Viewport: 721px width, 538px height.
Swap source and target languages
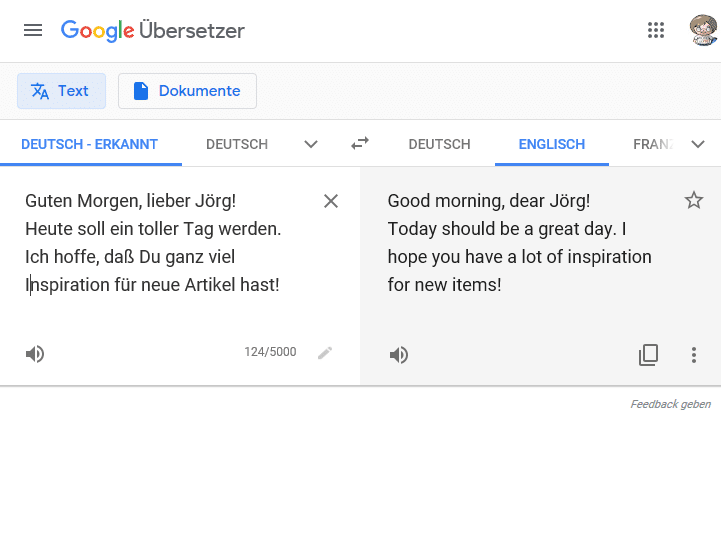[360, 143]
